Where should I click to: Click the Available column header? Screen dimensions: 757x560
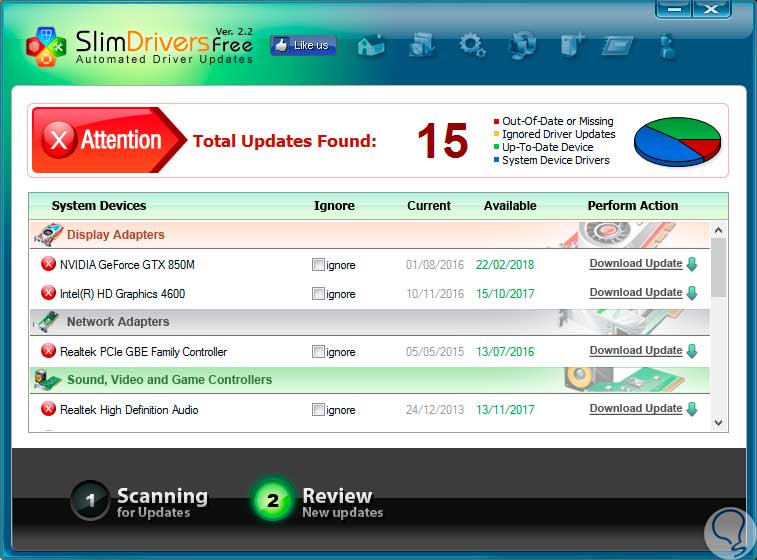click(510, 206)
